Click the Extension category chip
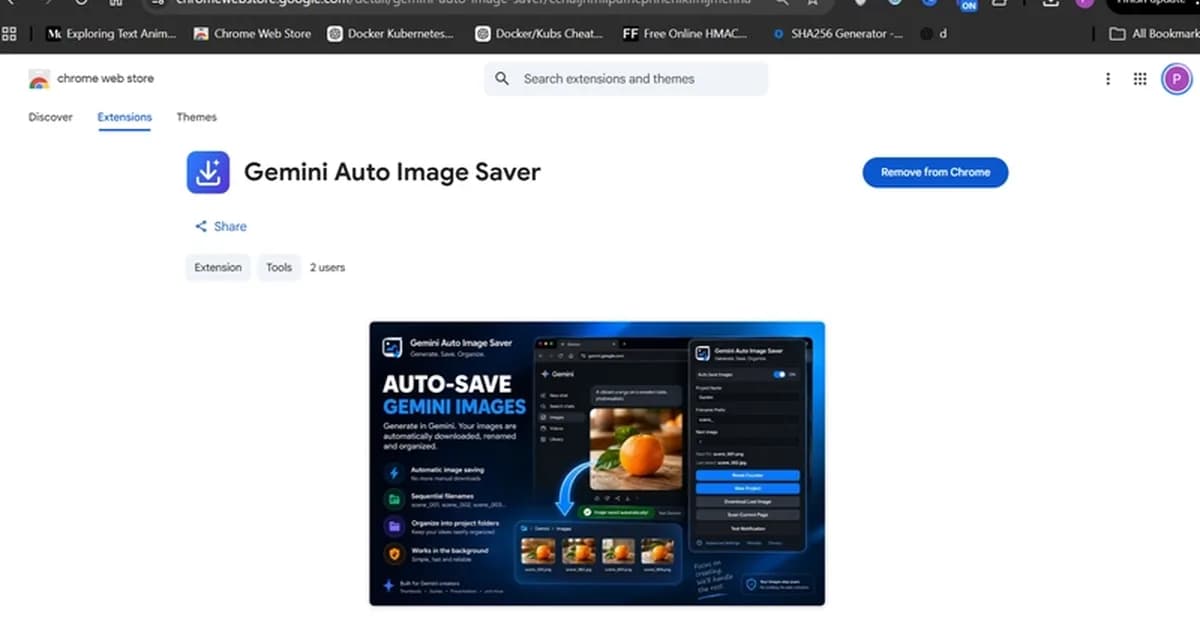The image size is (1200, 628). coord(218,267)
